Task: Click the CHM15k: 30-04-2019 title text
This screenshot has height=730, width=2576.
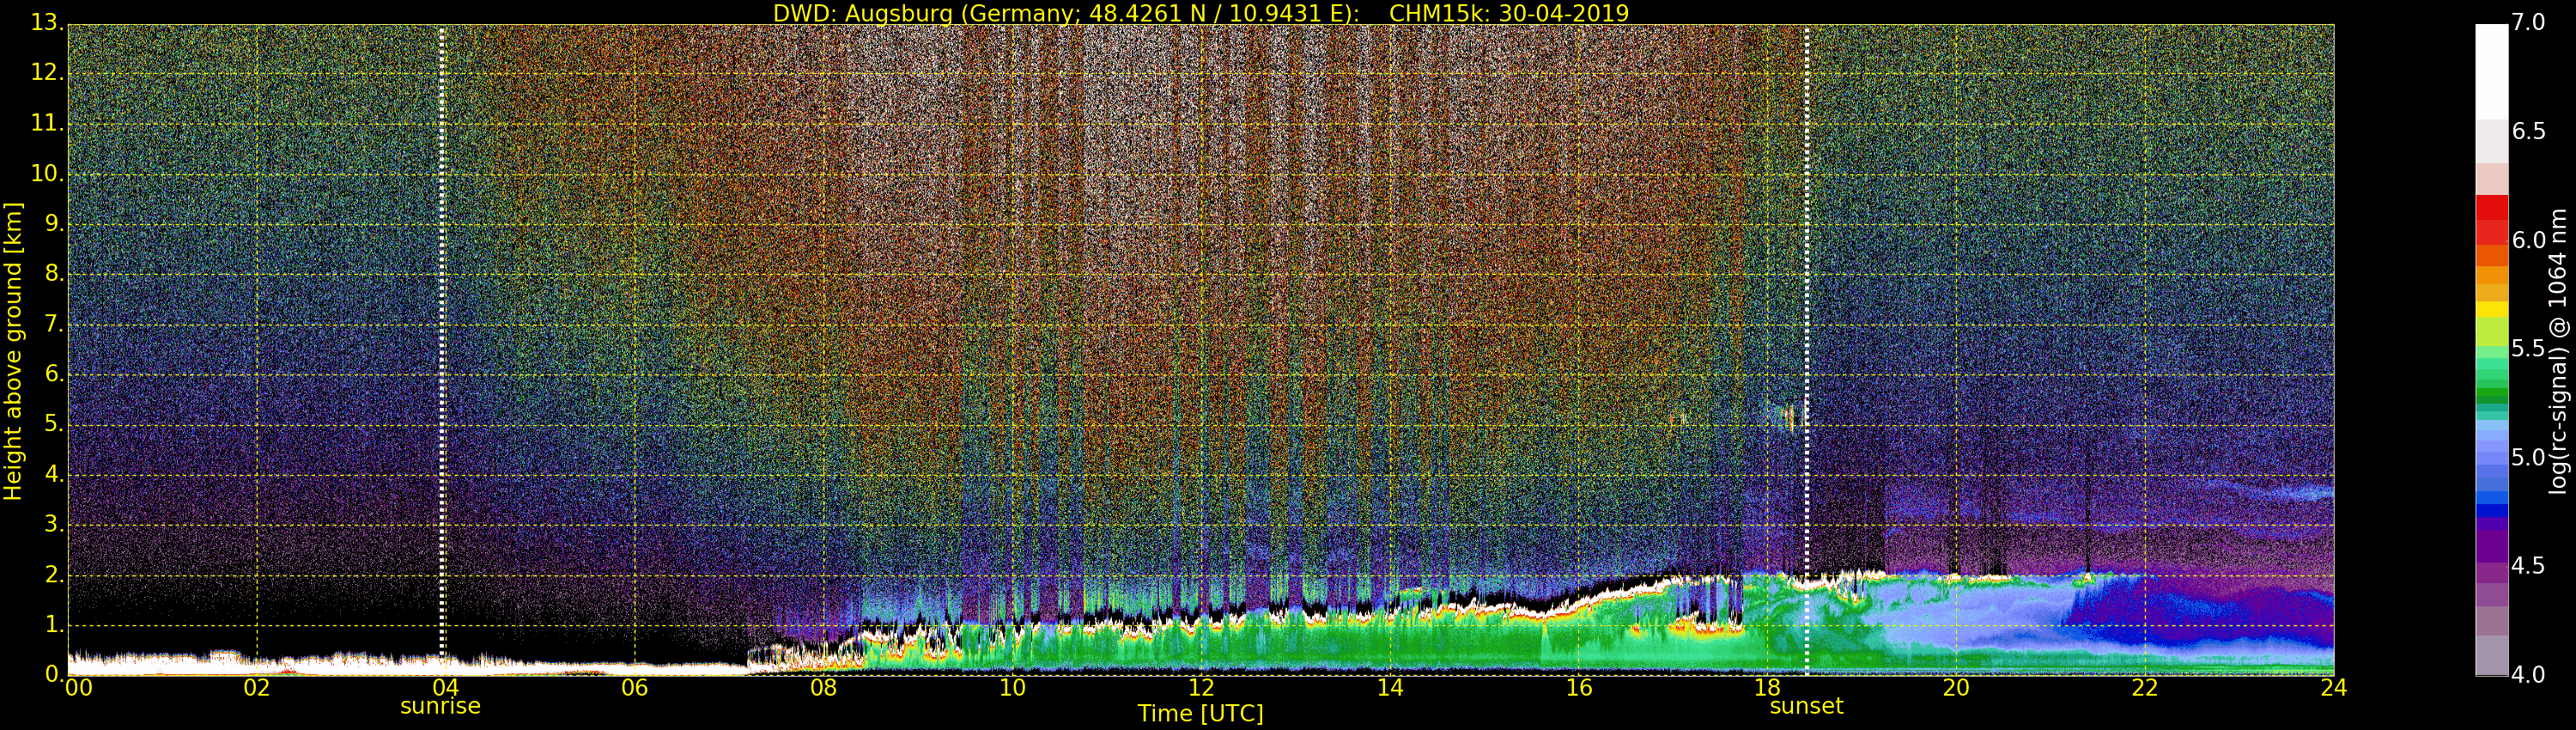Action: tap(1509, 13)
